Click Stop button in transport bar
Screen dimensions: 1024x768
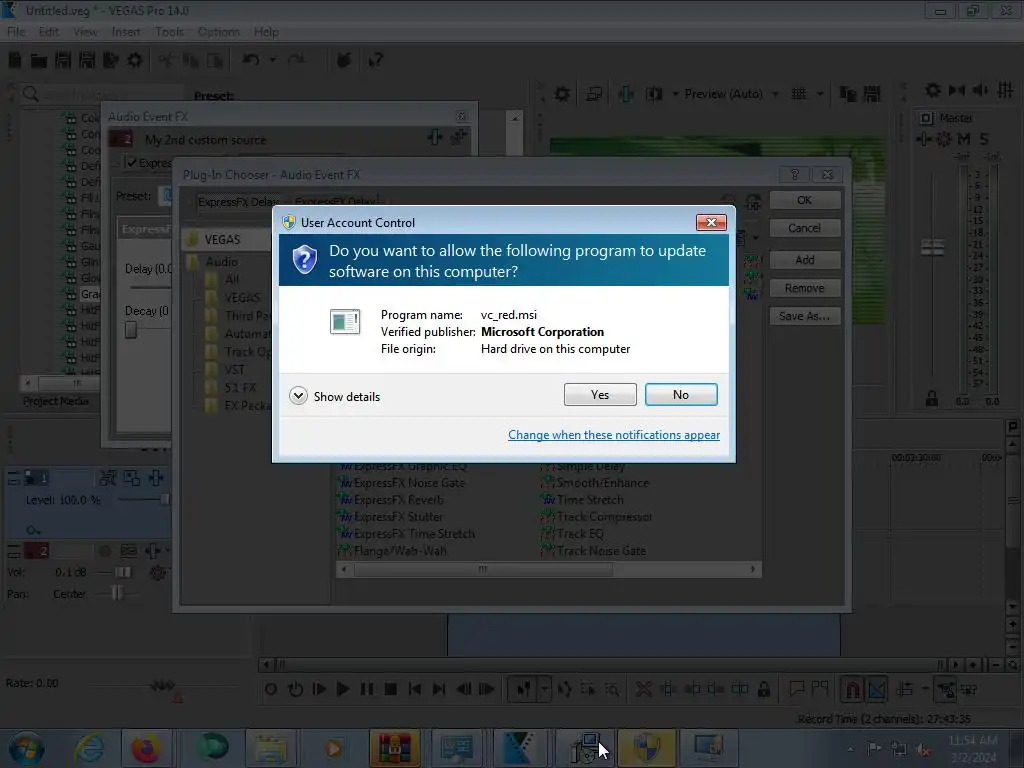tap(391, 689)
